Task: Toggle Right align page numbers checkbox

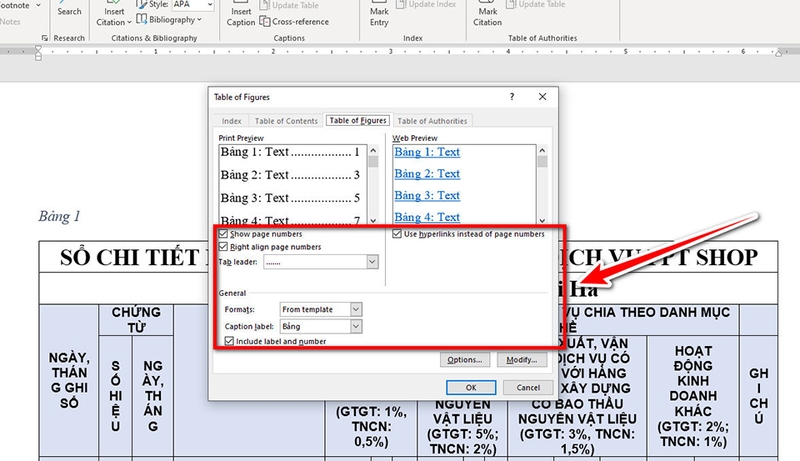Action: 223,246
